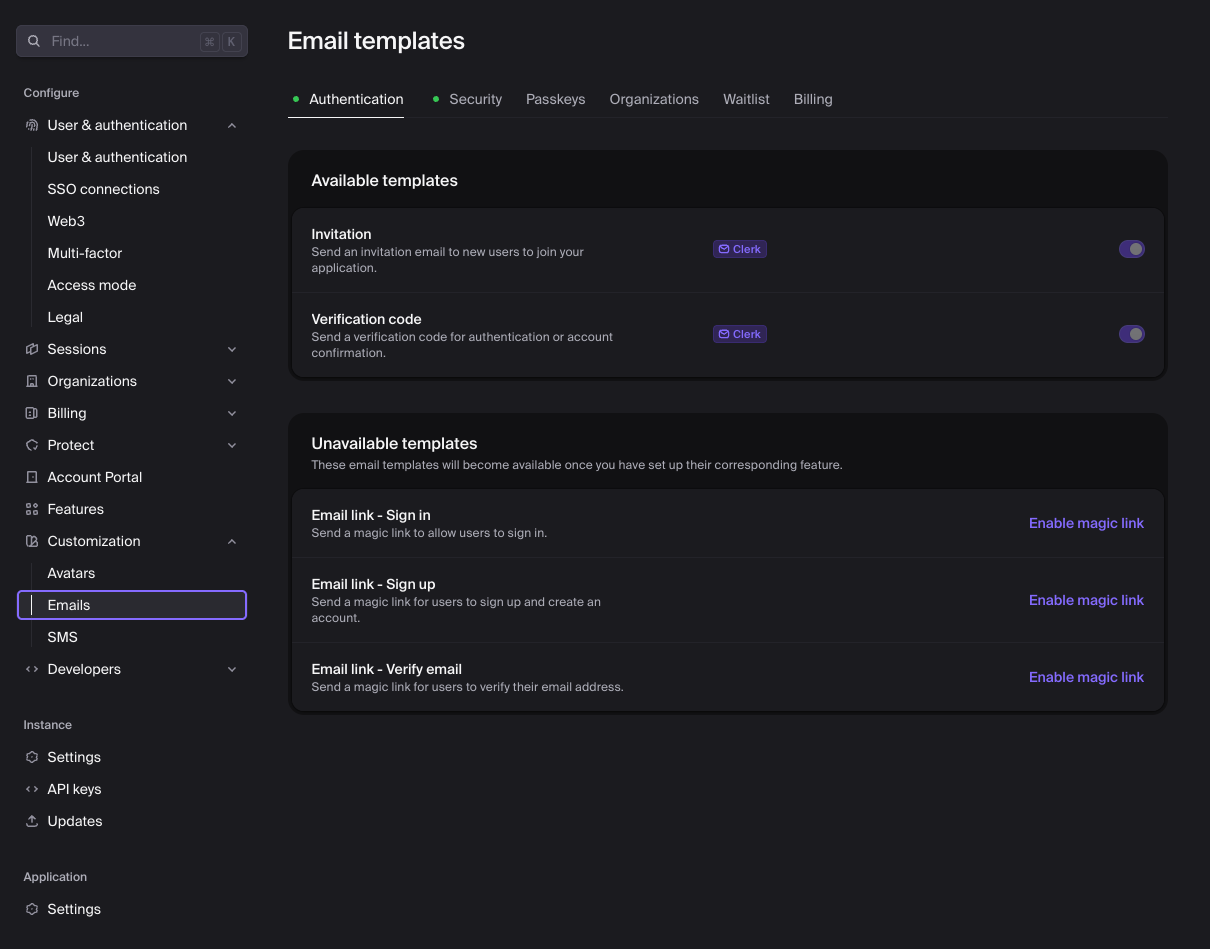Image resolution: width=1210 pixels, height=949 pixels.
Task: Toggle the Invitation email template switch
Action: (1132, 249)
